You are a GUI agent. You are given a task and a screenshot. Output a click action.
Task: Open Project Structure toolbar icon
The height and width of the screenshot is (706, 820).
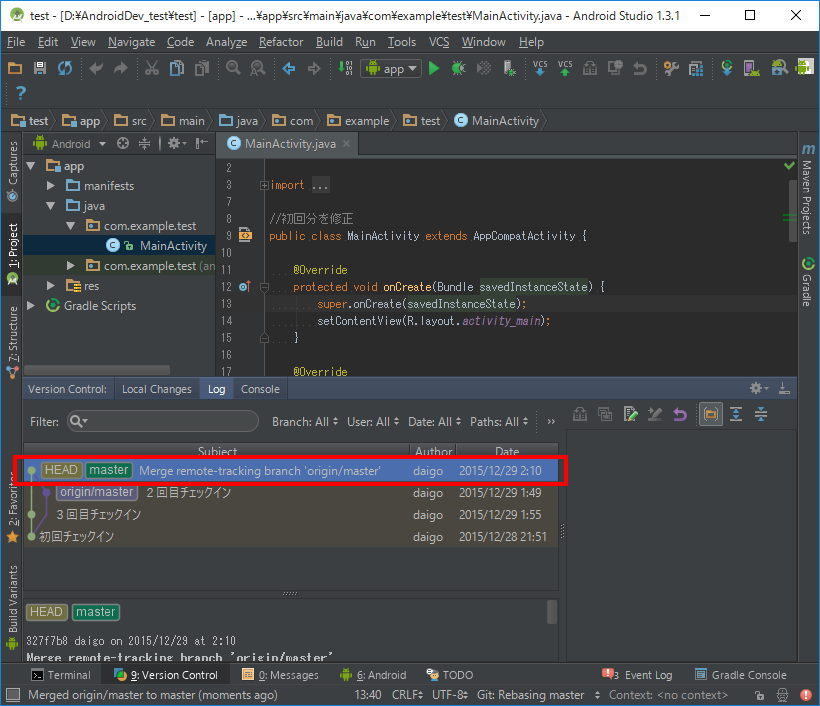click(696, 68)
